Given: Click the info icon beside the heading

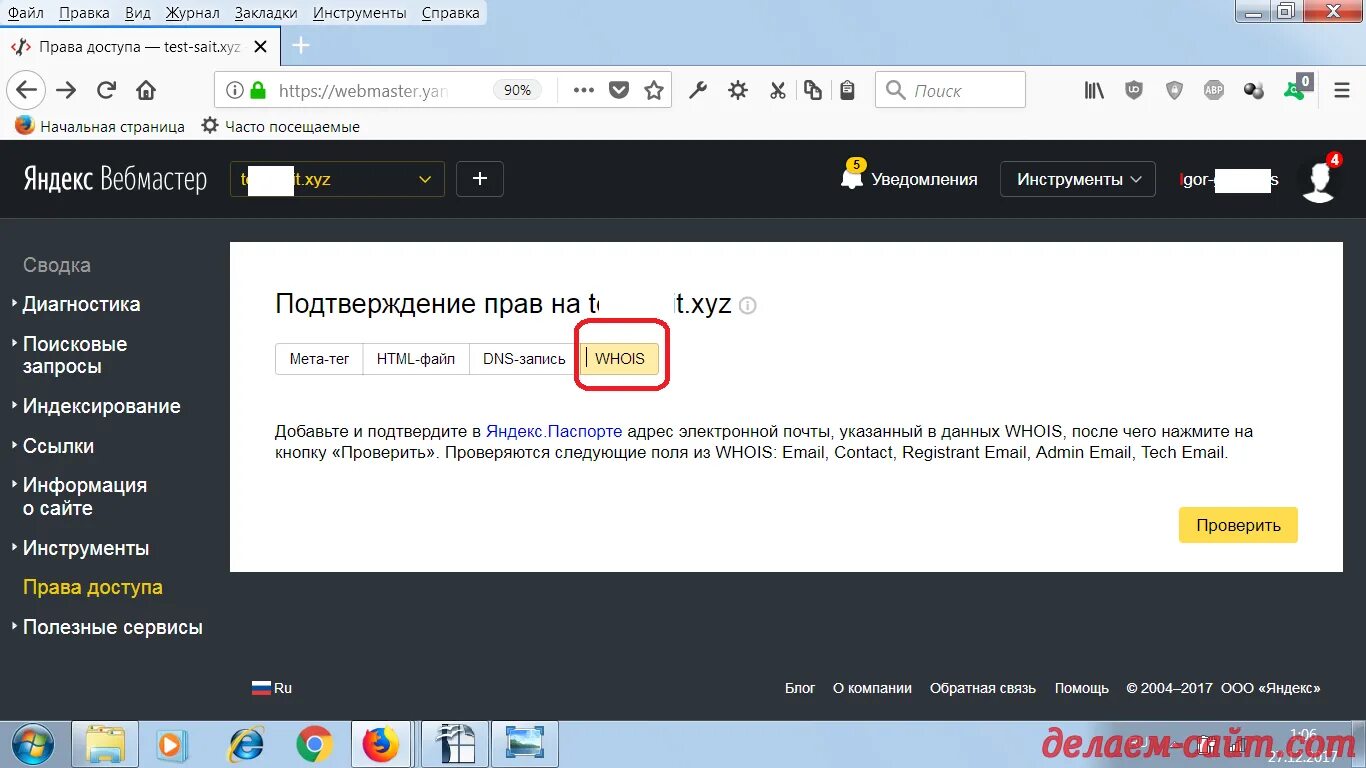Looking at the screenshot, I should [x=747, y=305].
